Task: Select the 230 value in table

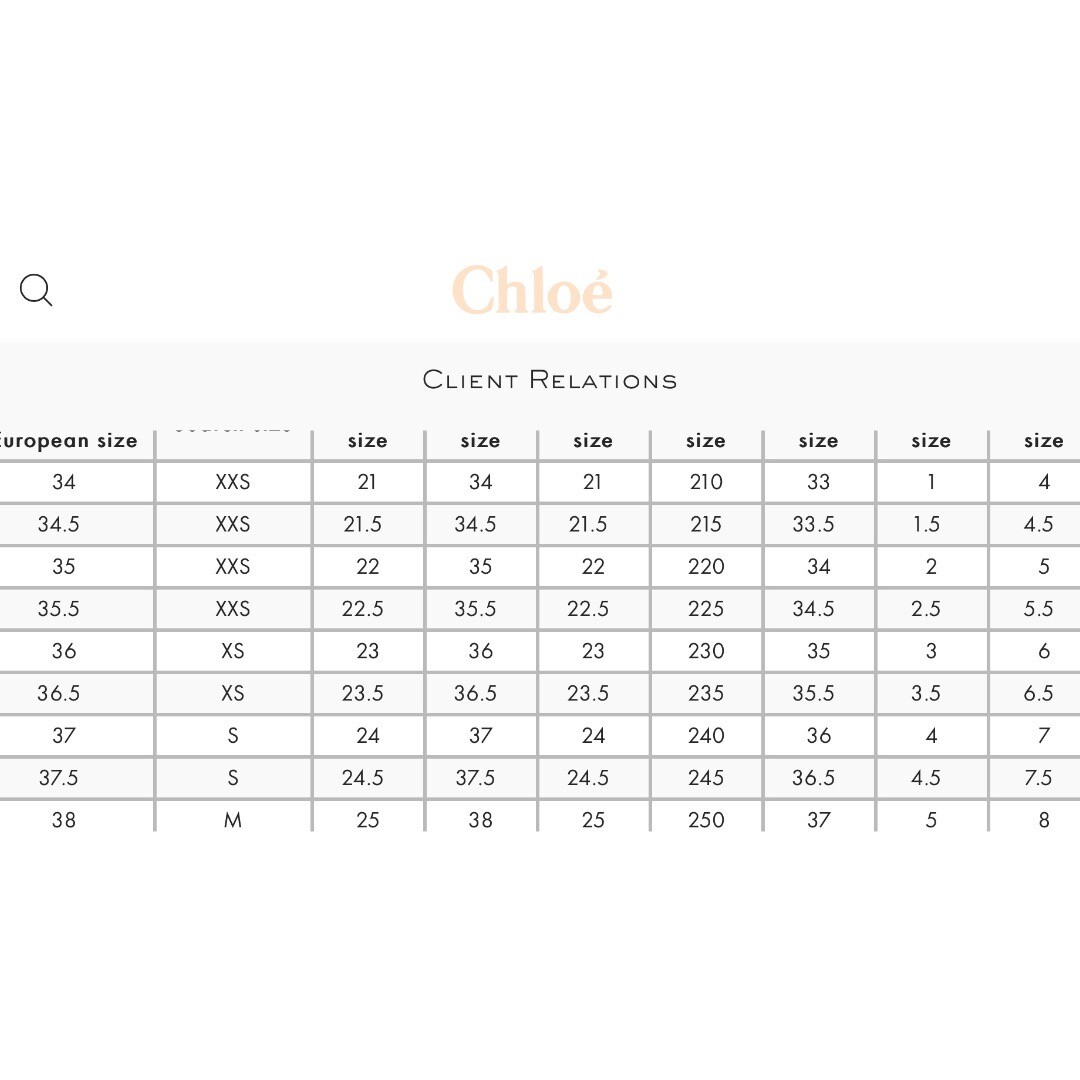Action: point(706,651)
